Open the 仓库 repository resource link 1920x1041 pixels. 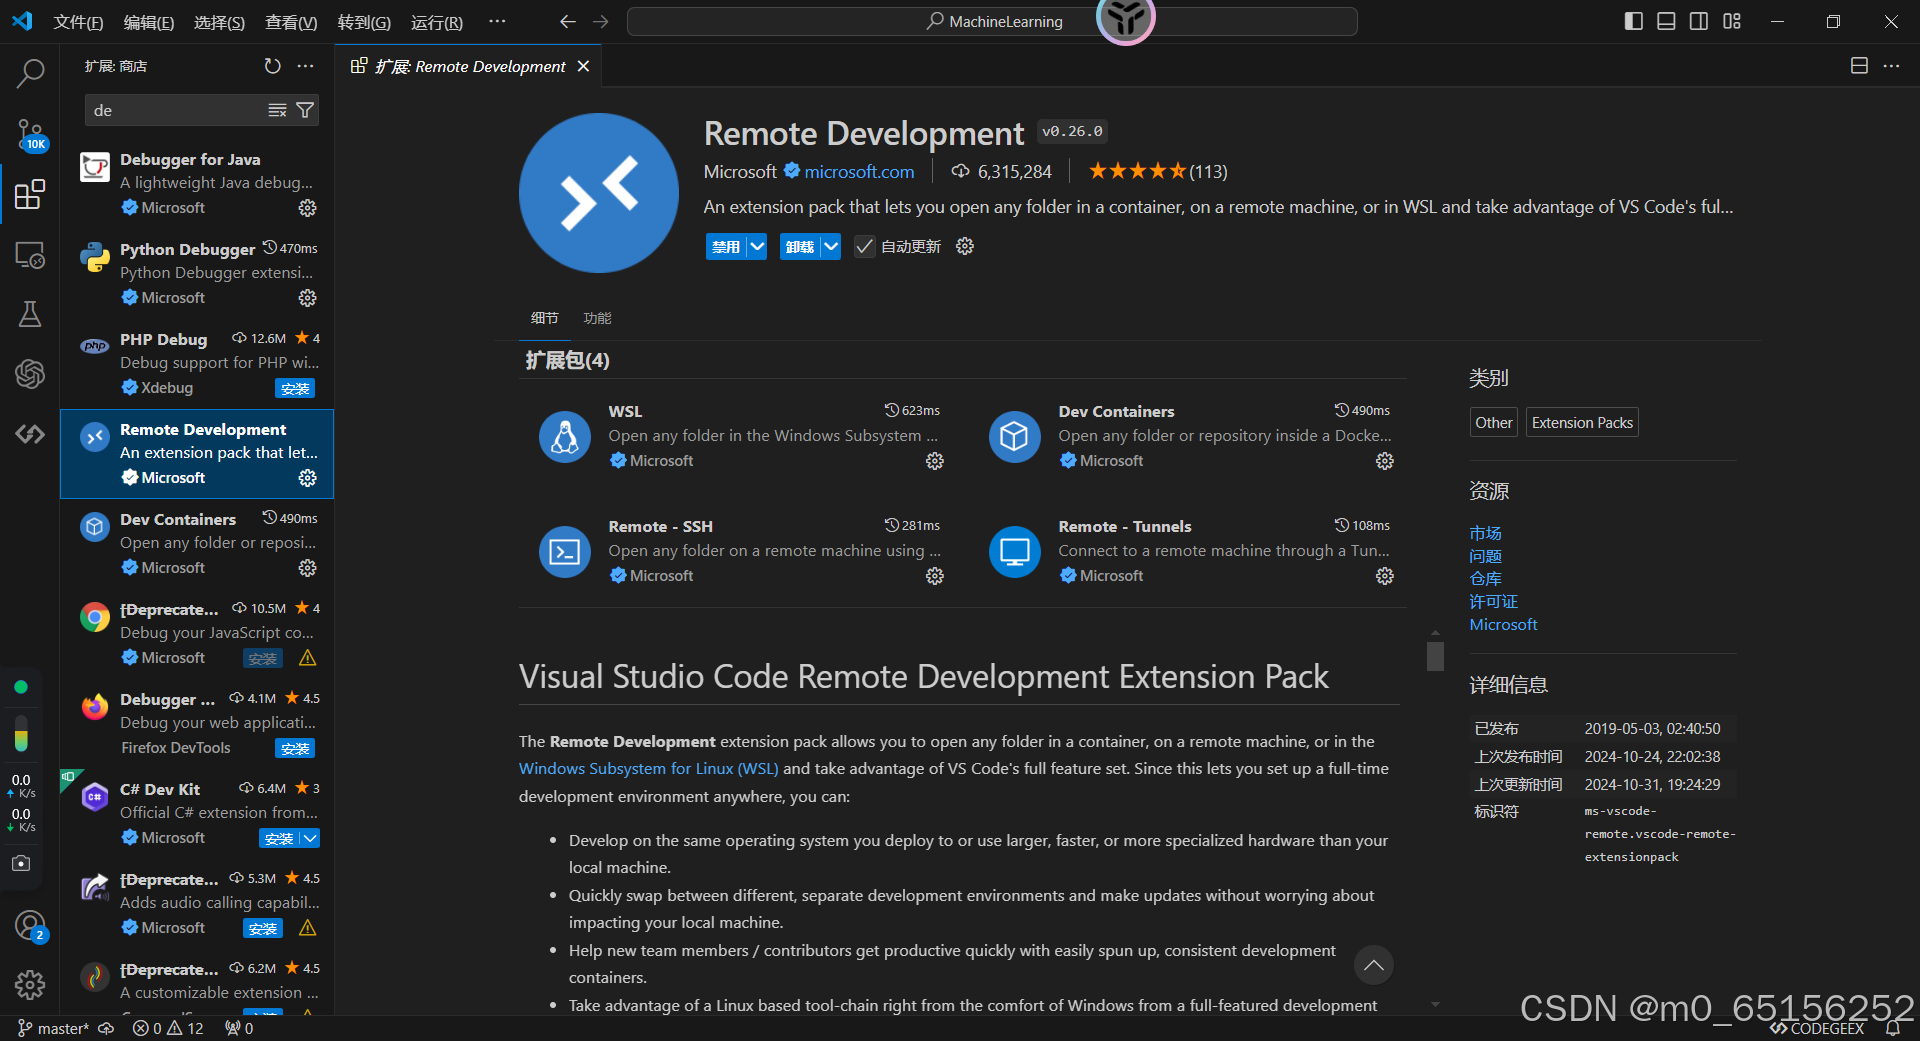(x=1485, y=578)
